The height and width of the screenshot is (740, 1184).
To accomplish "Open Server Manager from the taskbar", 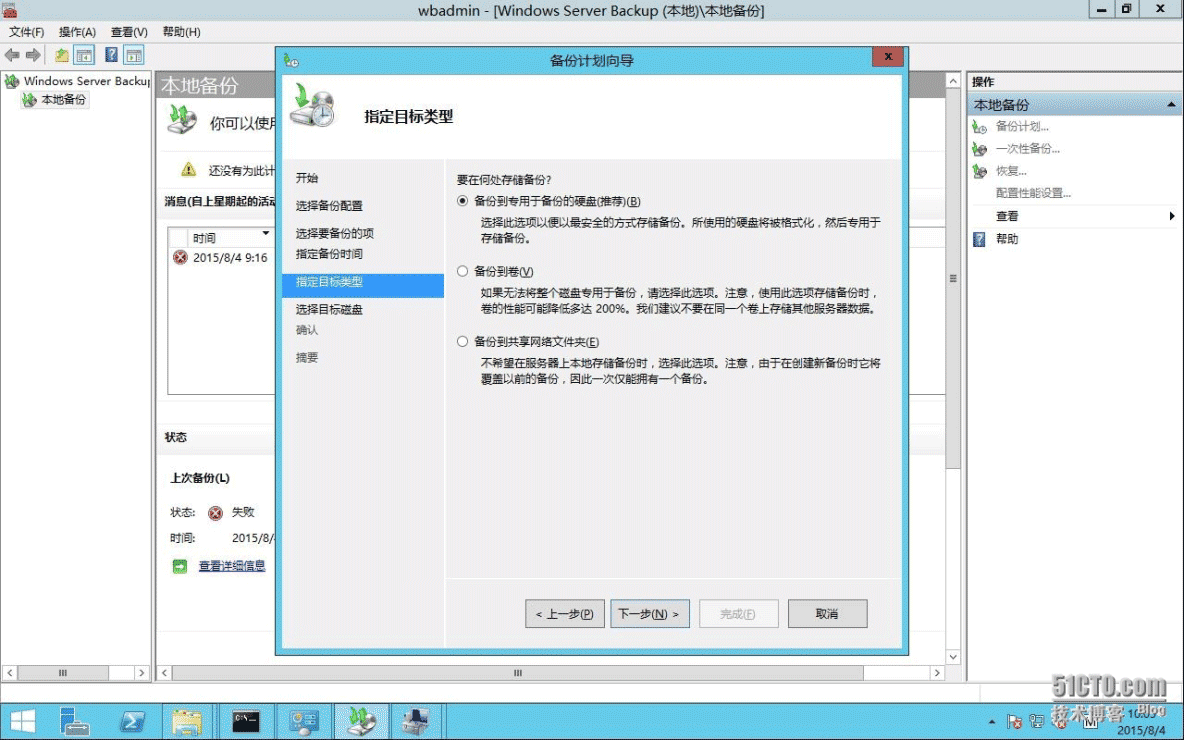I will [x=75, y=721].
